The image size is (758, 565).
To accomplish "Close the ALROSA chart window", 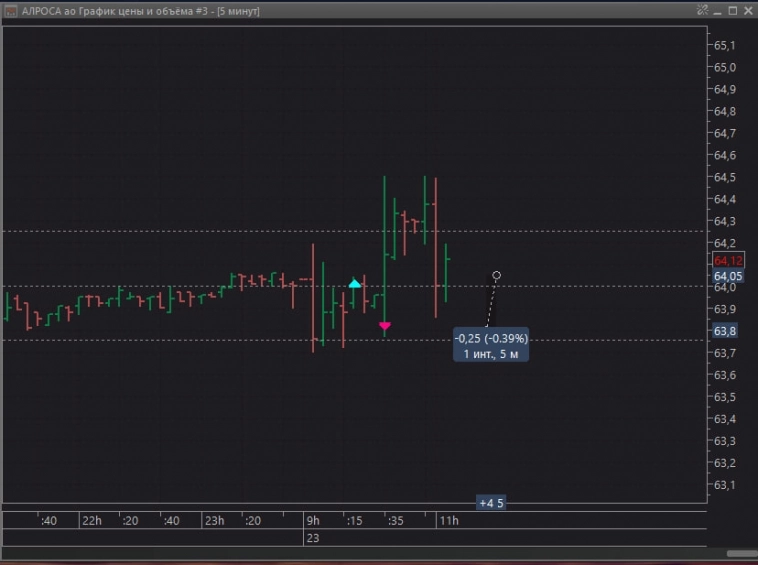I will click(746, 9).
